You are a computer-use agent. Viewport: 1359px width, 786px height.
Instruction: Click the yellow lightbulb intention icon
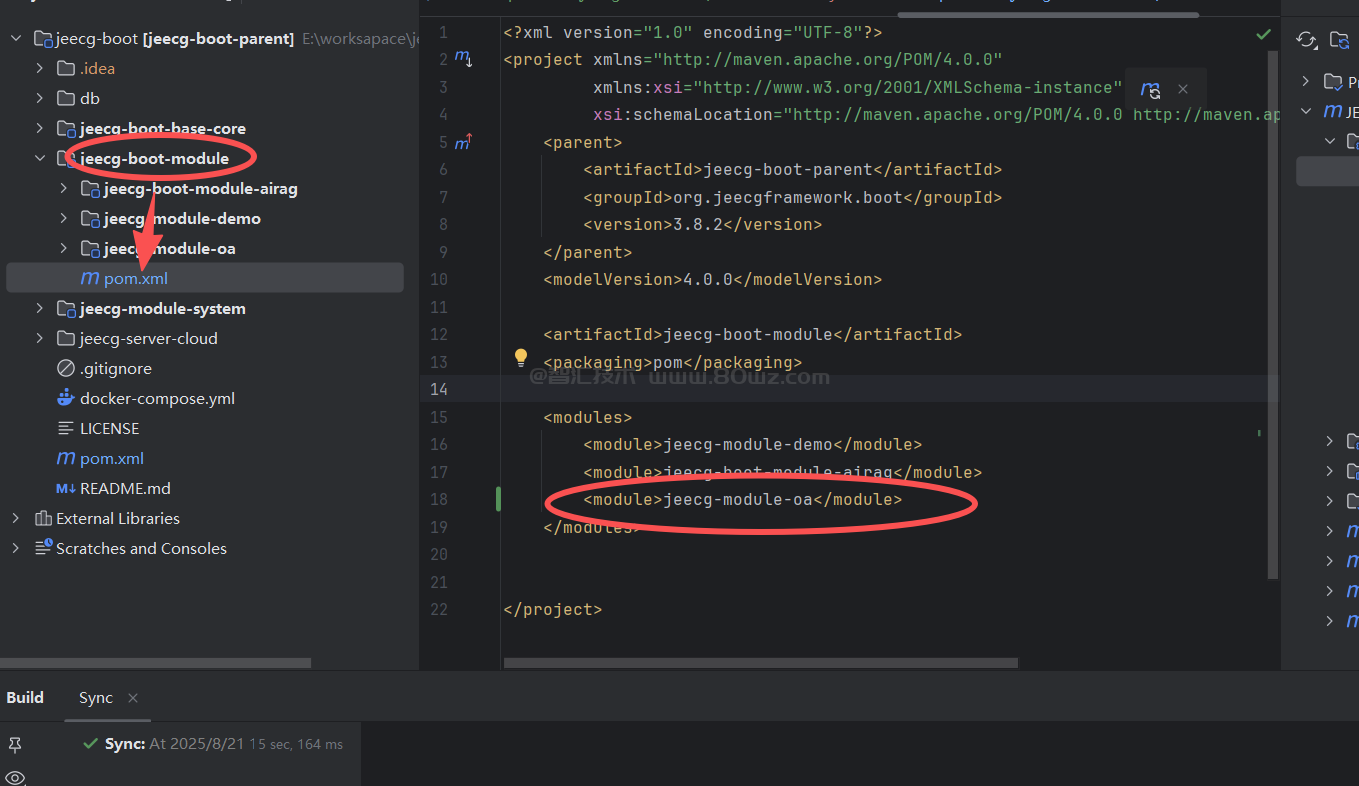(520, 357)
